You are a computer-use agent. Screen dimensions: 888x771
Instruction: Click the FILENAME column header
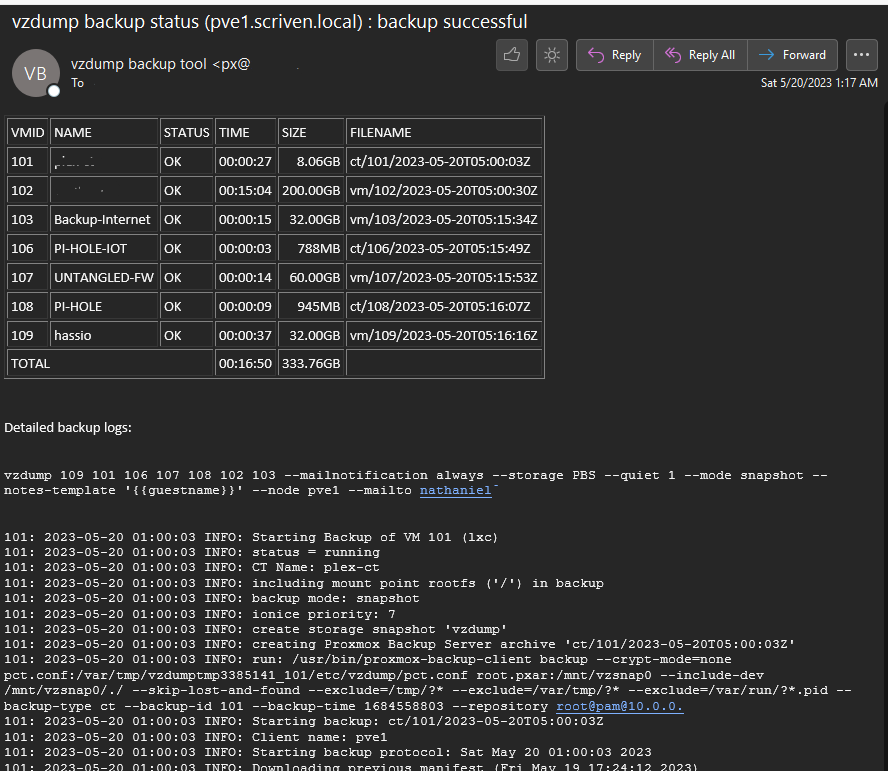pyautogui.click(x=444, y=133)
